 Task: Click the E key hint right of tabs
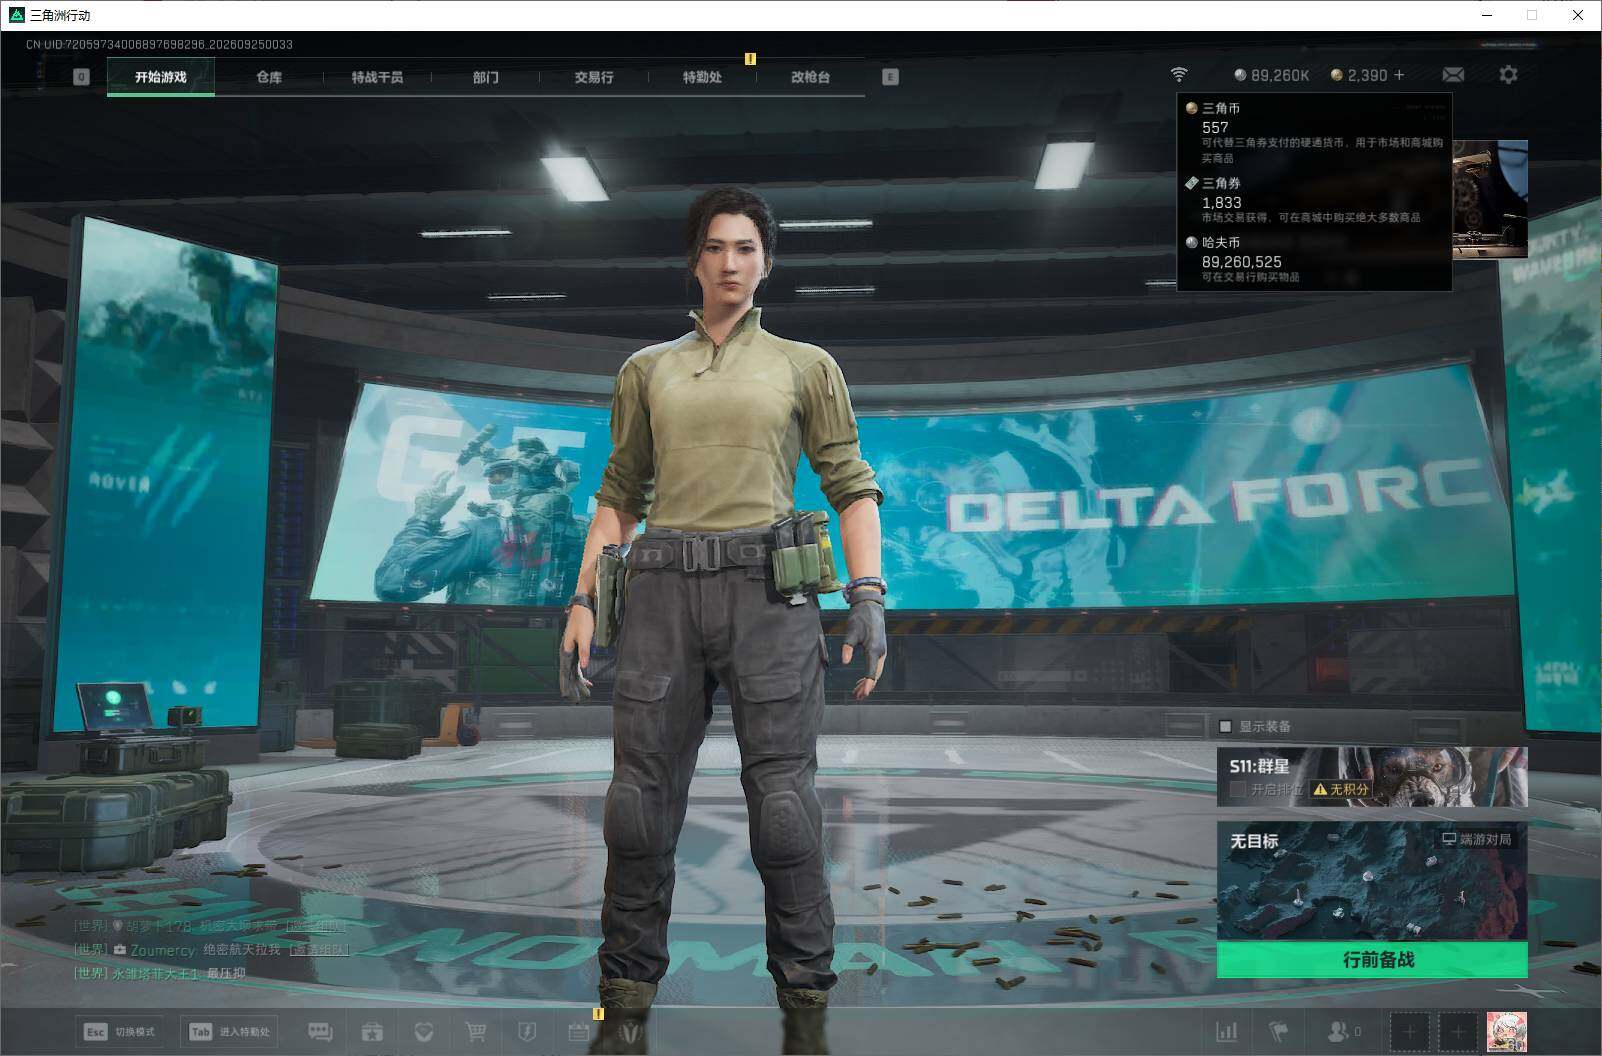(890, 77)
